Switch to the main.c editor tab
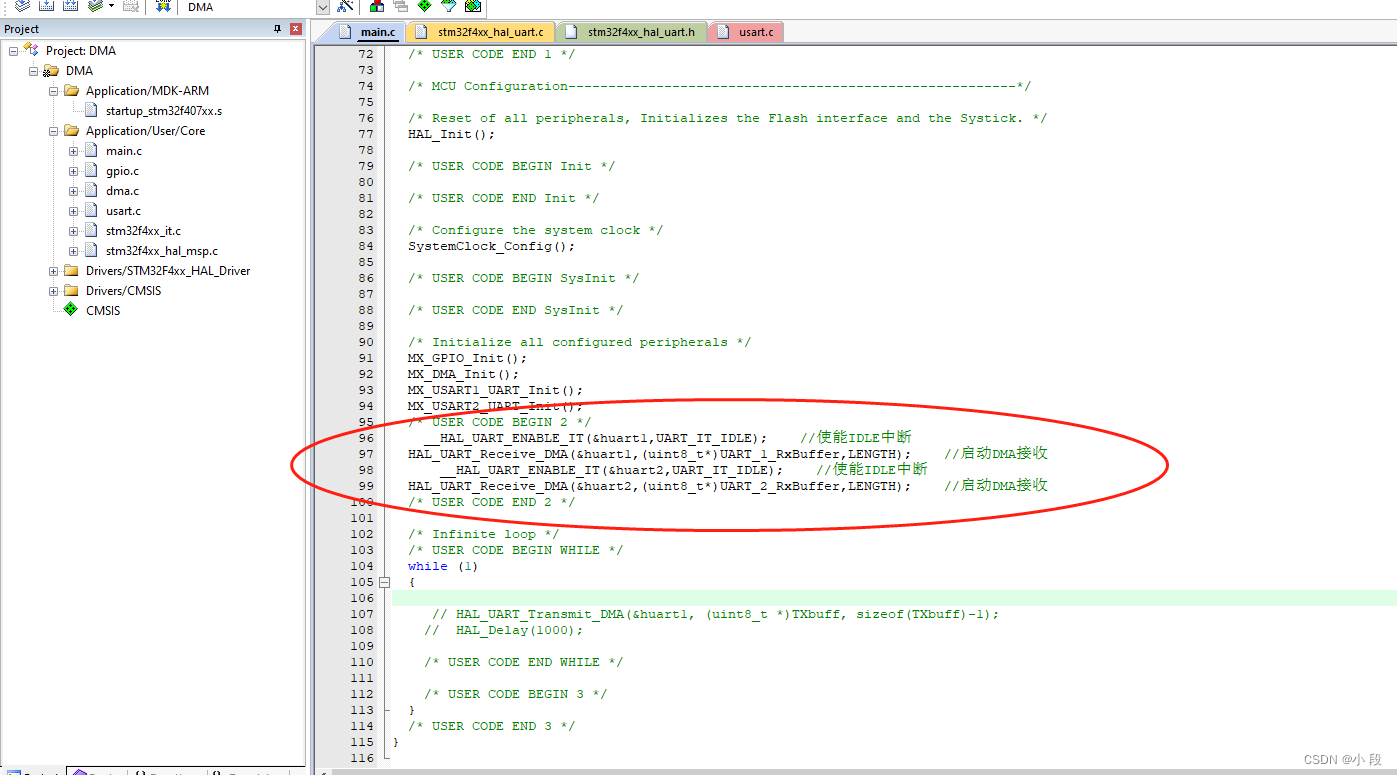This screenshot has height=775, width=1397. [x=368, y=32]
